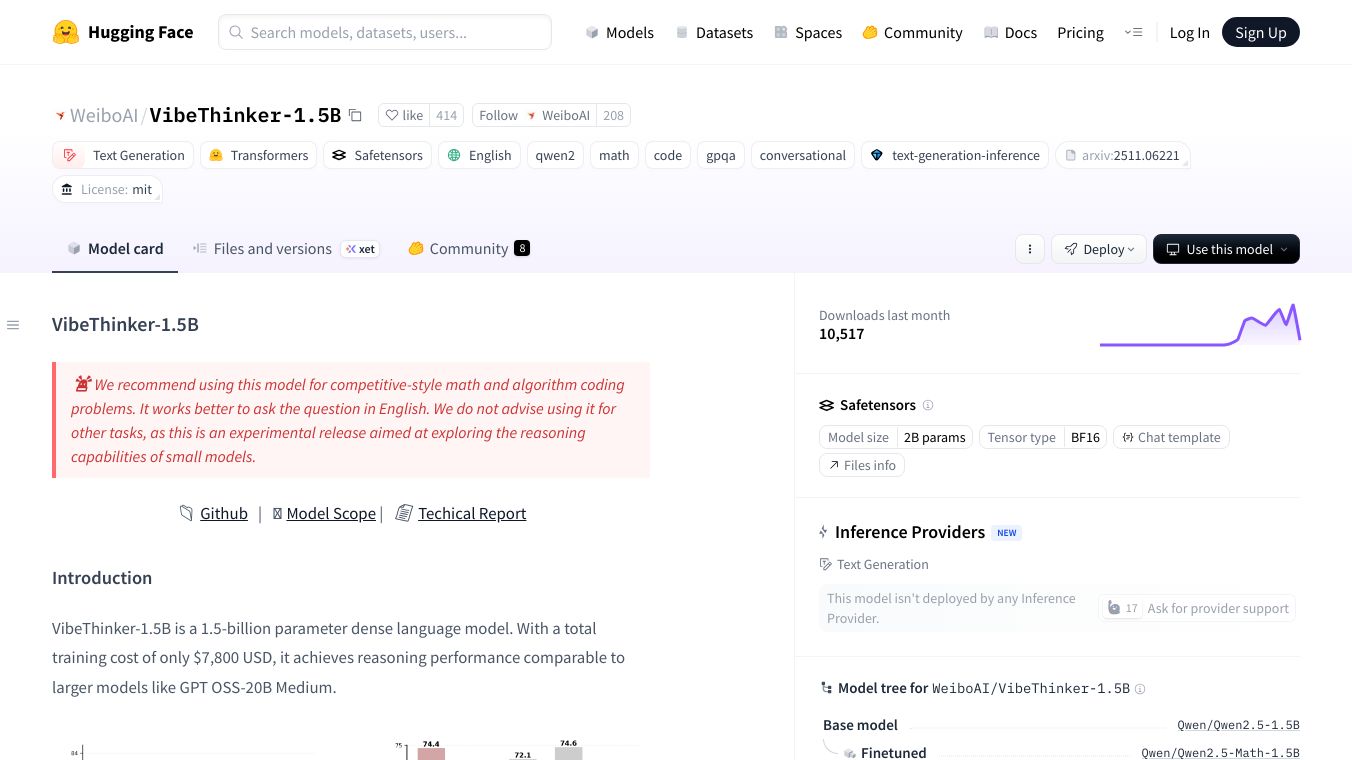Screen dimensions: 1352x760
Task: Open table of contents sidebar icon
Action: coord(13,325)
